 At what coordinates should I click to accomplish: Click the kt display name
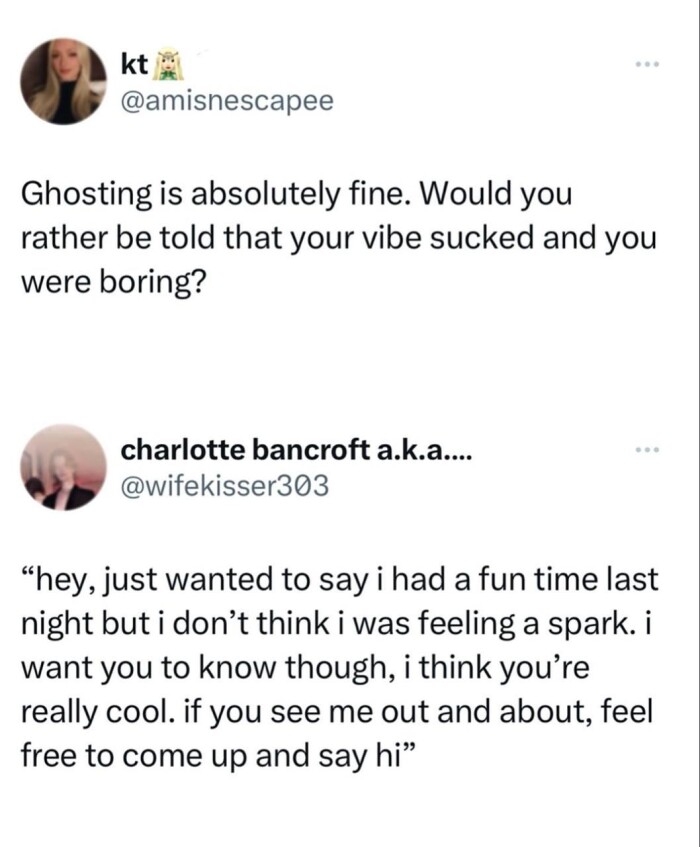tap(133, 66)
